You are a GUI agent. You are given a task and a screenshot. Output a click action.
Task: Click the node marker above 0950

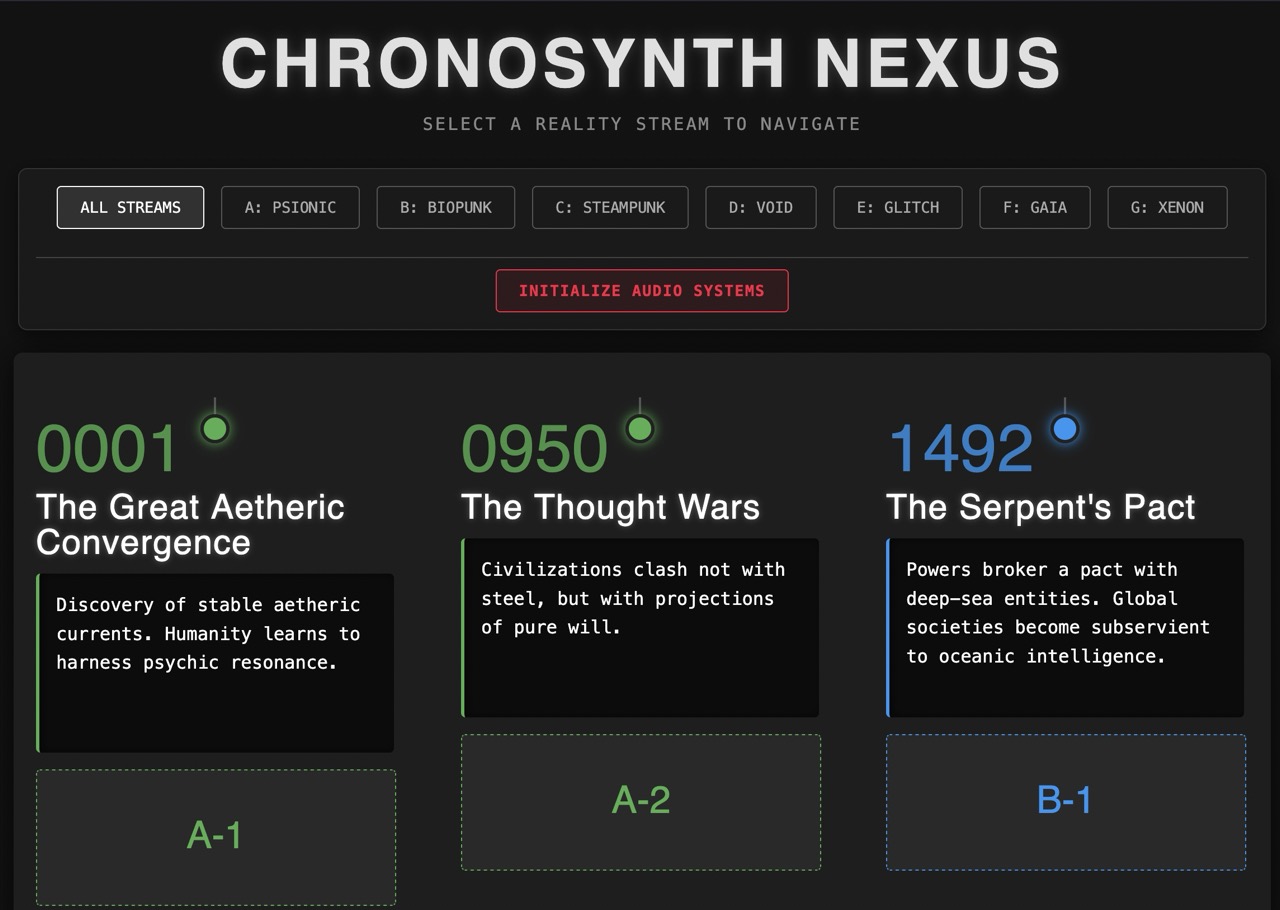click(x=639, y=429)
